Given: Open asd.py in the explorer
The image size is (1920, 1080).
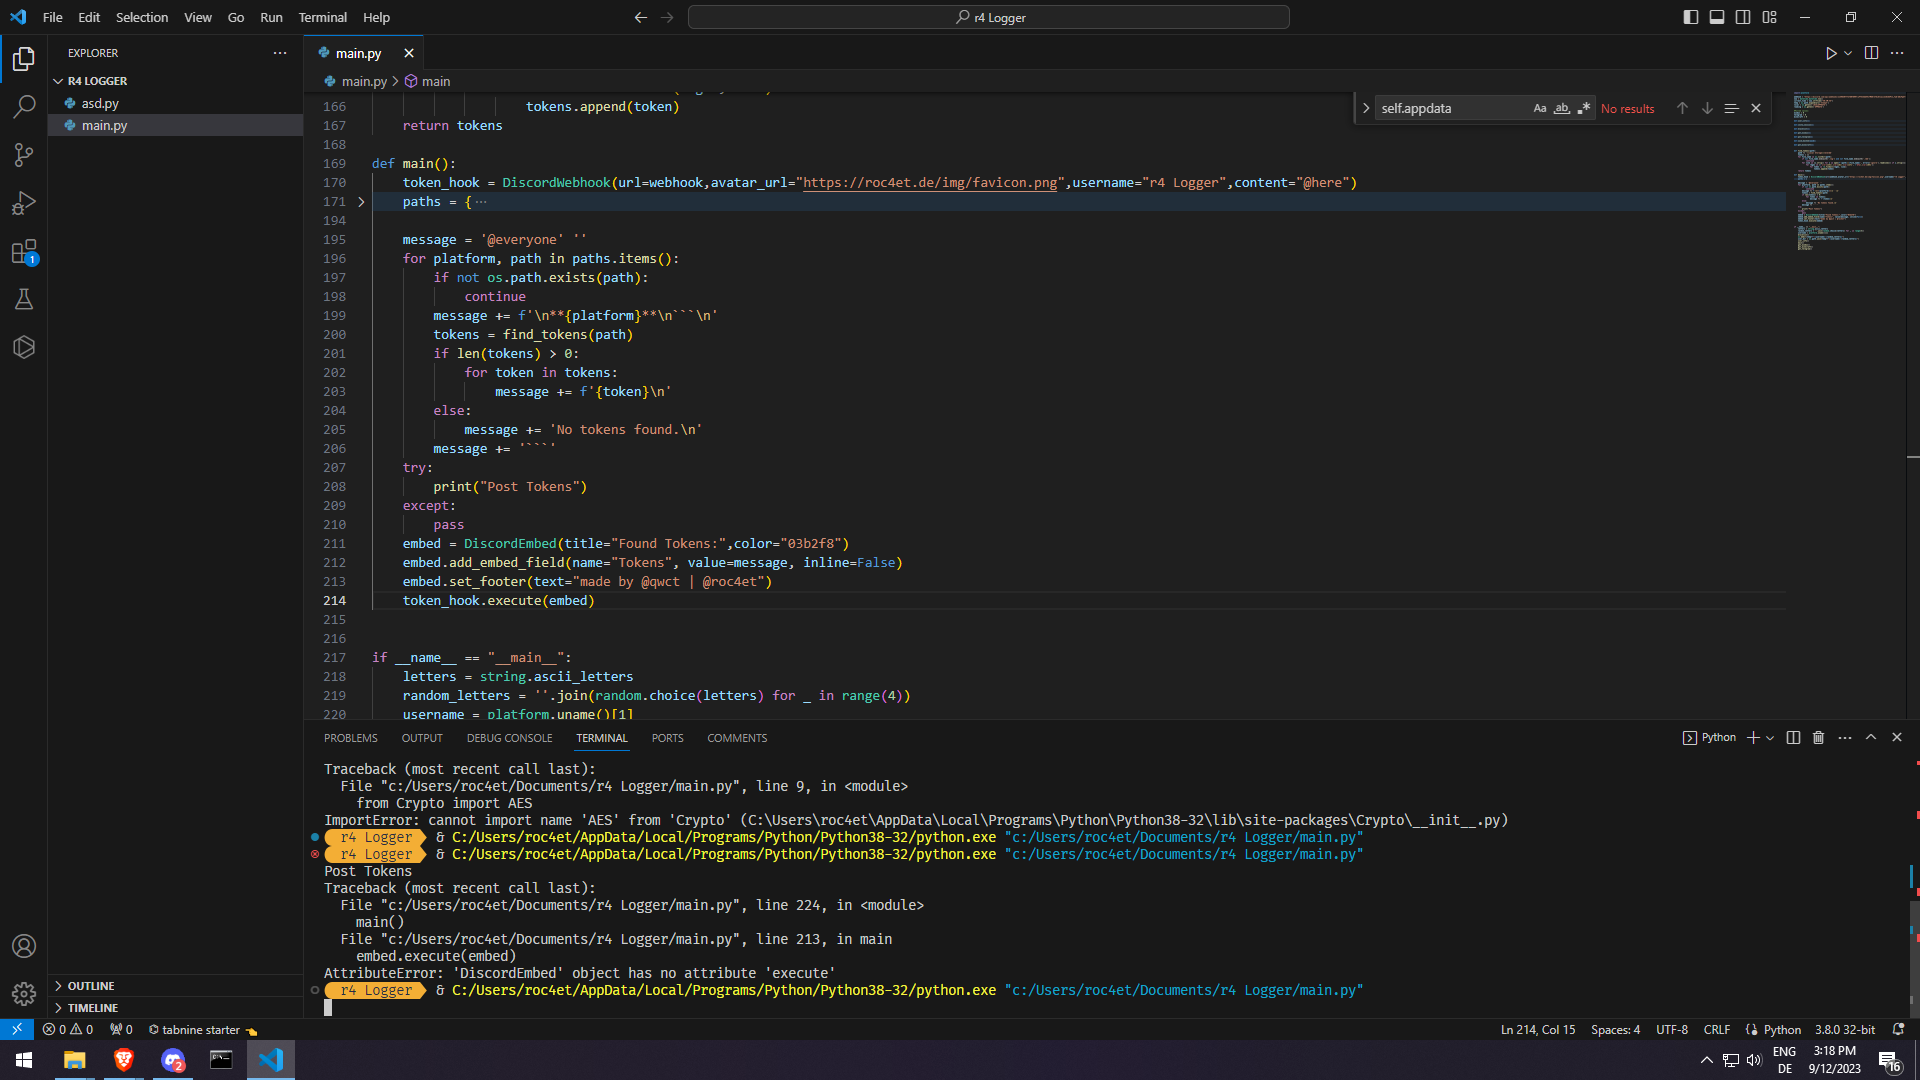Looking at the screenshot, I should click(x=100, y=103).
